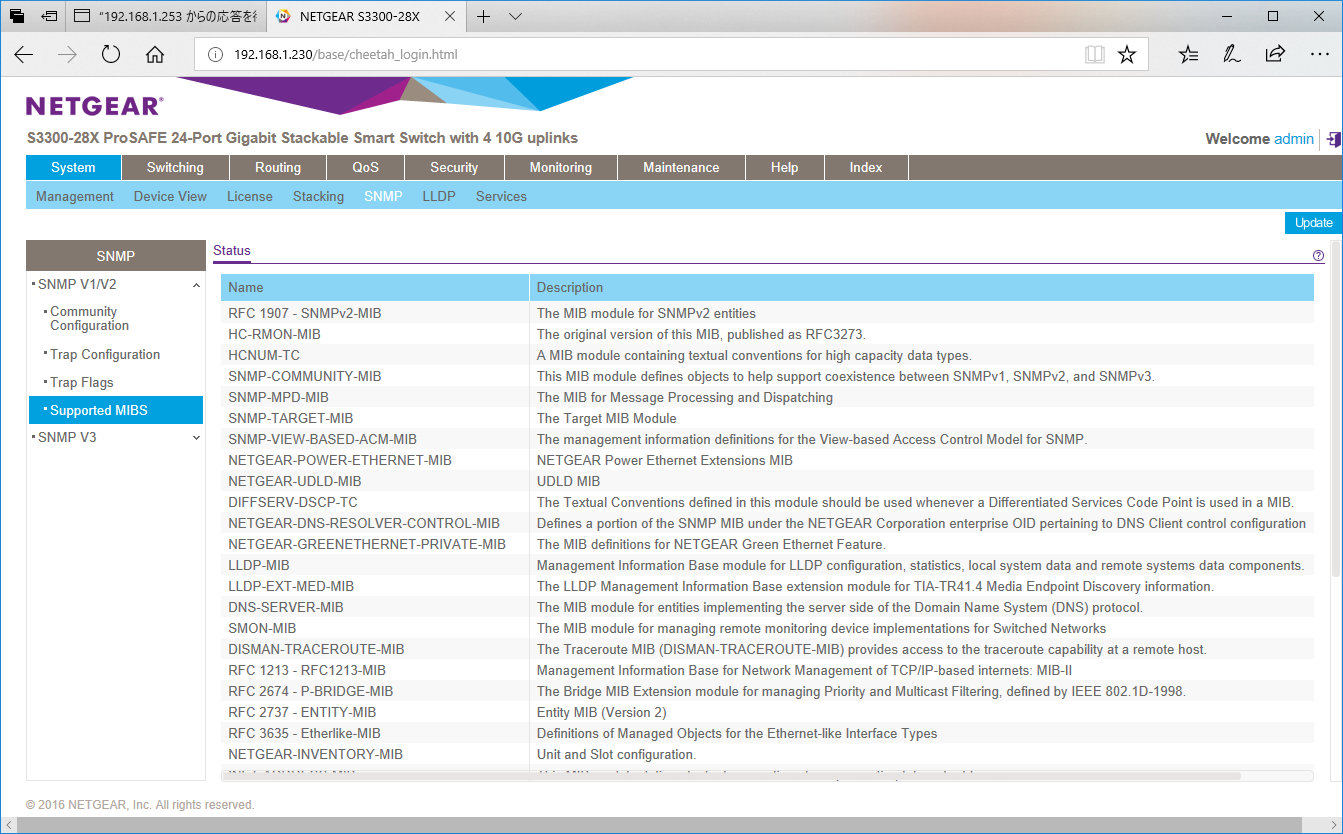Click the admin user link
Viewport: 1343px width, 834px height.
click(x=1294, y=139)
